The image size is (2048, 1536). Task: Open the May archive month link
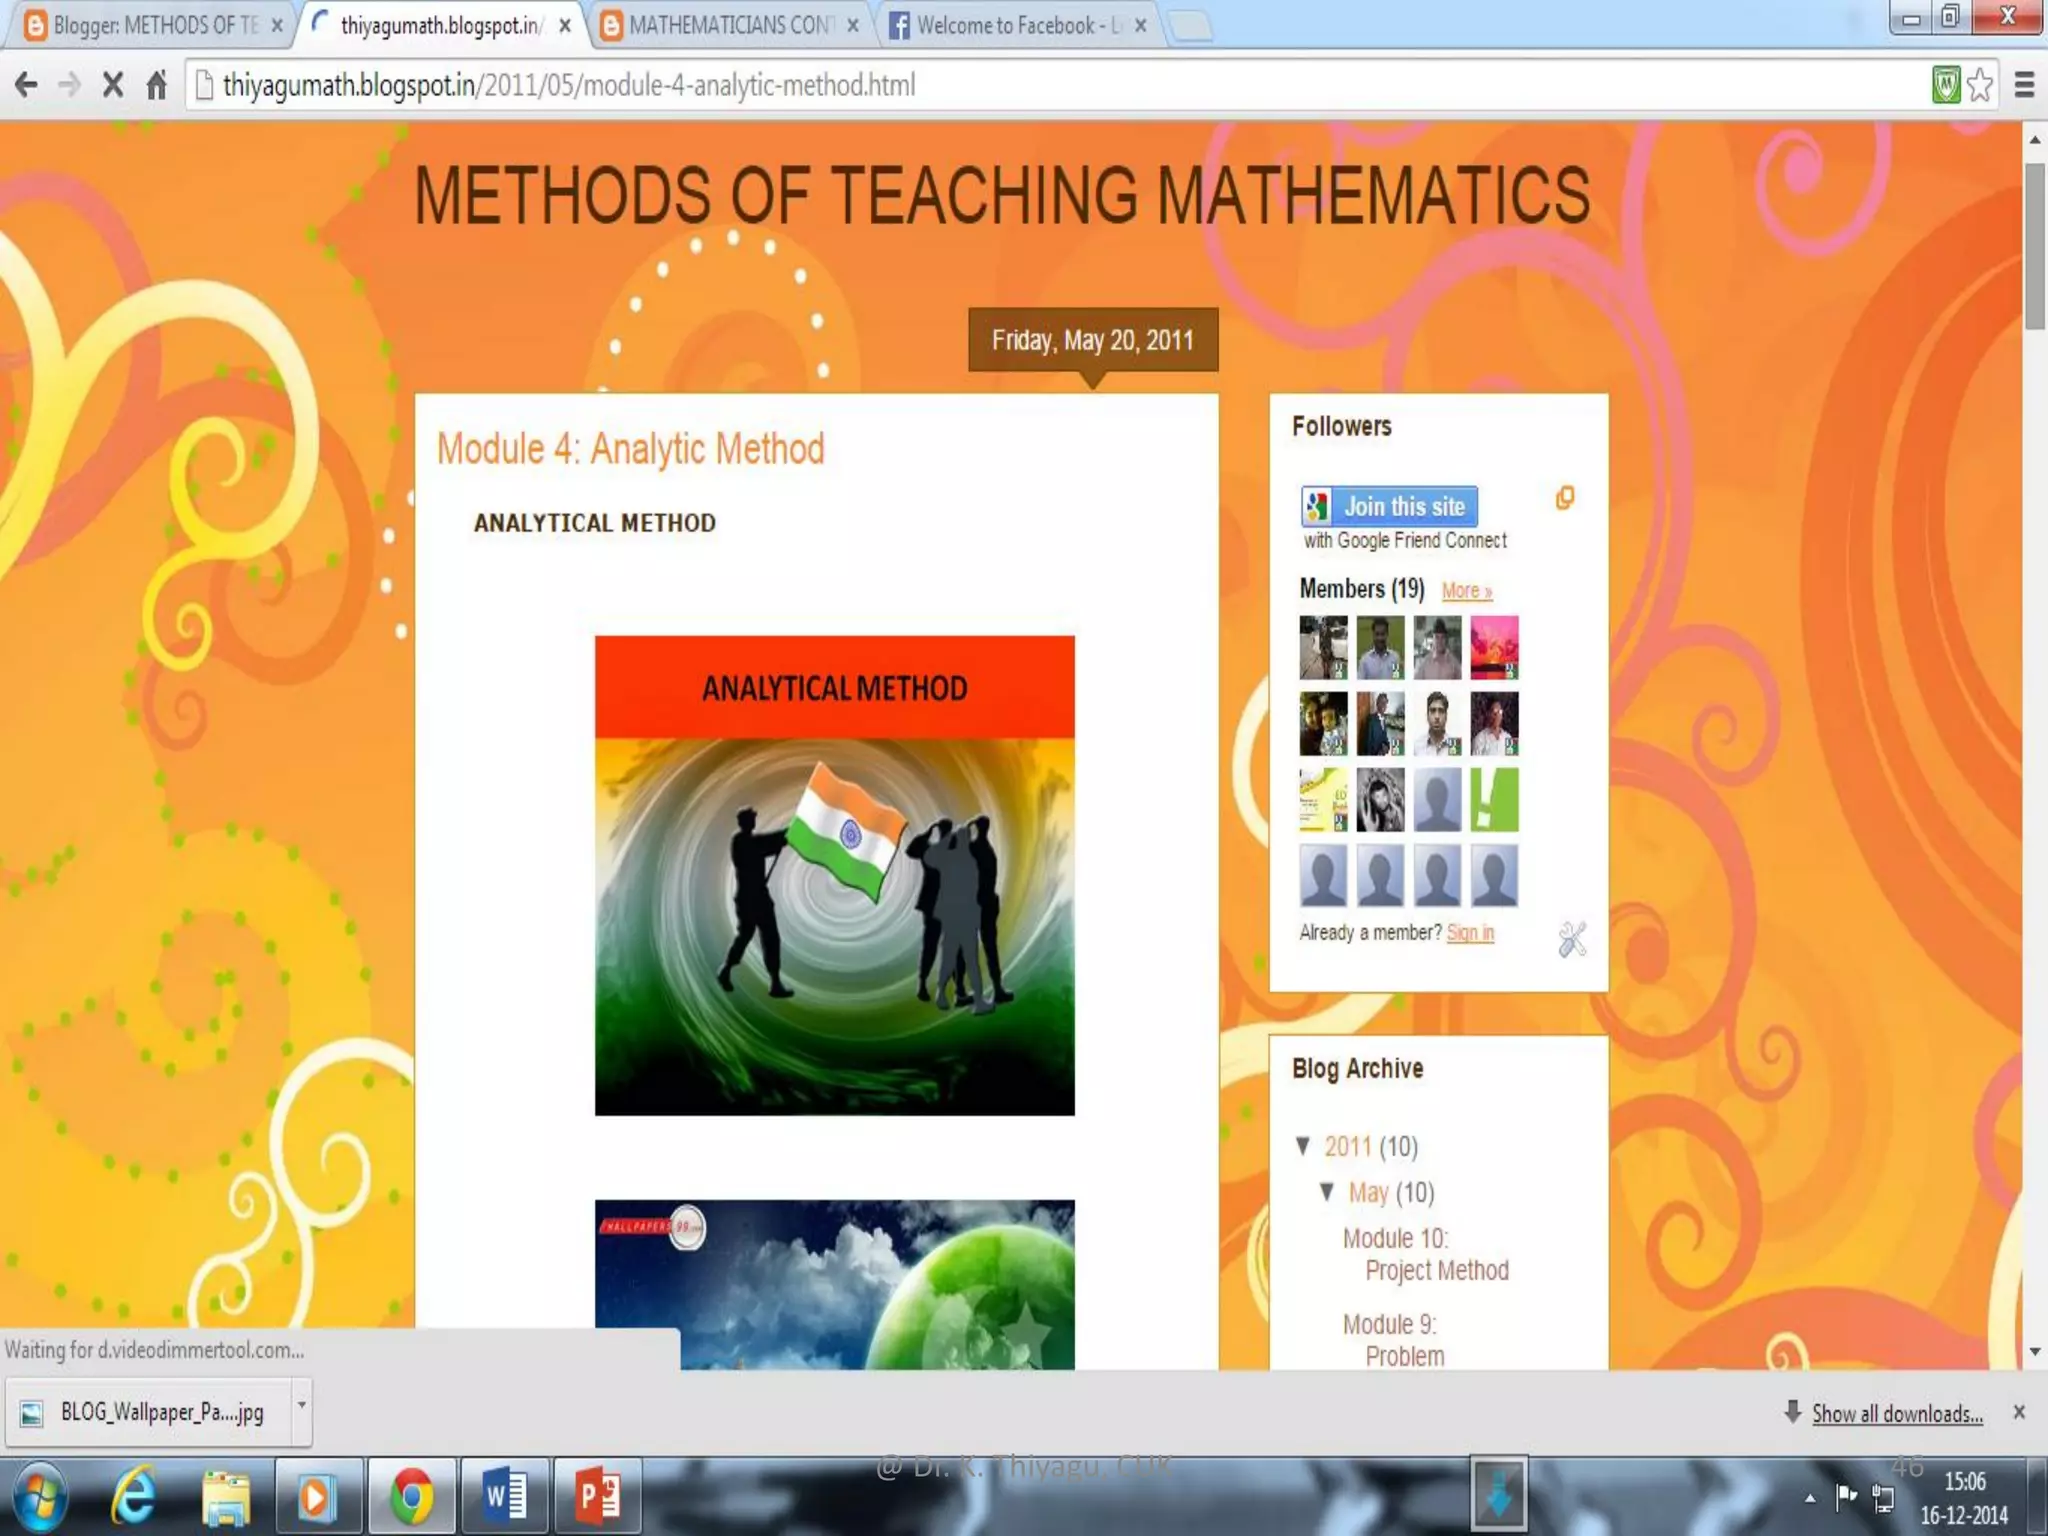tap(1368, 1193)
